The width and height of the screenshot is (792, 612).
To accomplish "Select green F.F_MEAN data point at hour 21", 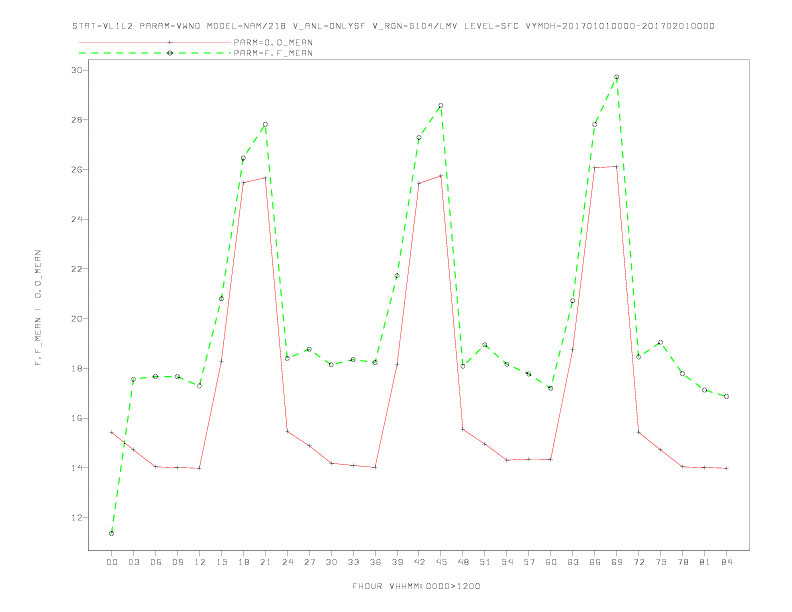I will pos(265,124).
